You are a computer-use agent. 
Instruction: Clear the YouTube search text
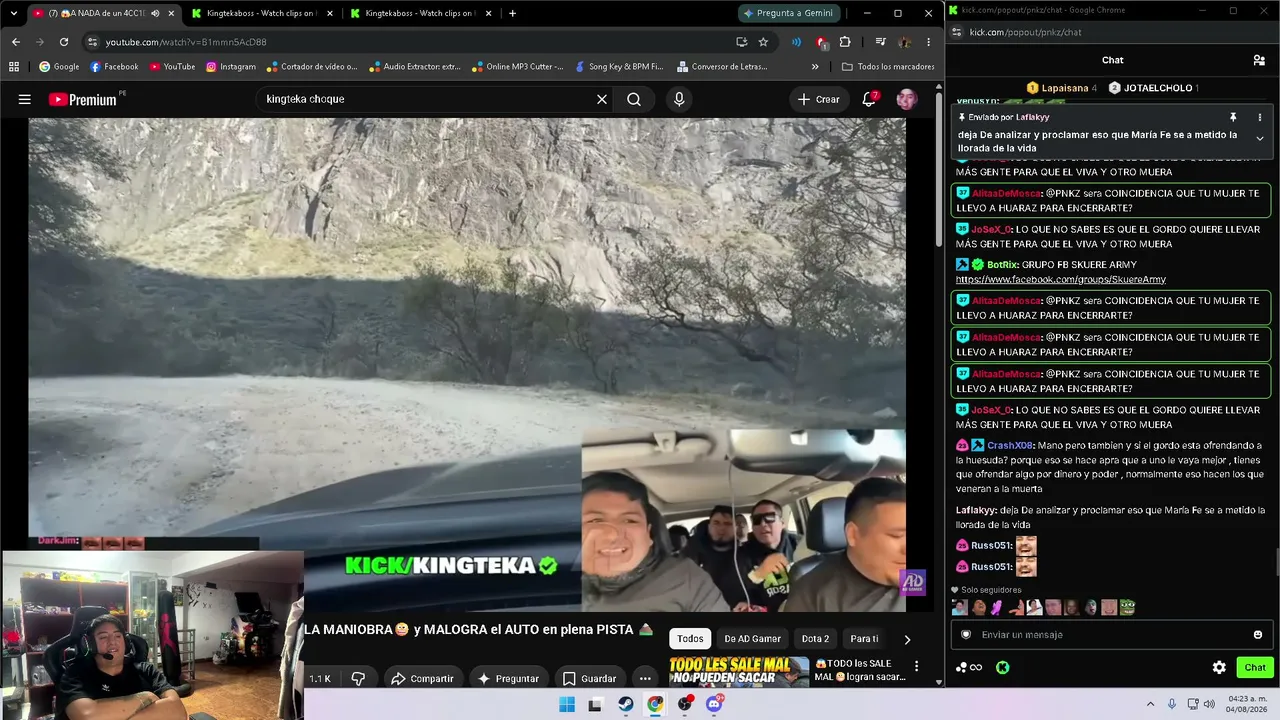point(602,99)
